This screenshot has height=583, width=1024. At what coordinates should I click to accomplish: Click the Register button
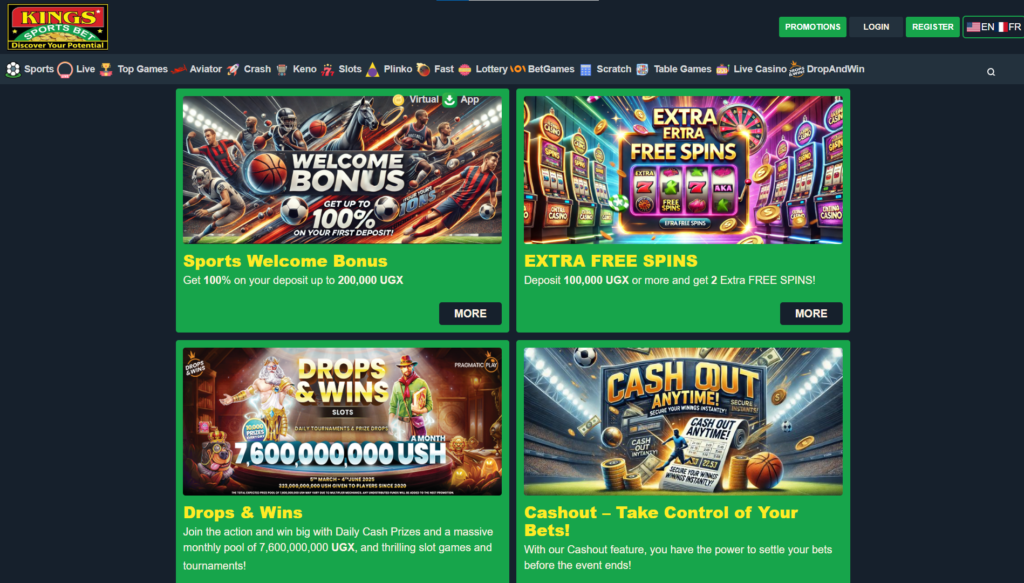coord(933,27)
